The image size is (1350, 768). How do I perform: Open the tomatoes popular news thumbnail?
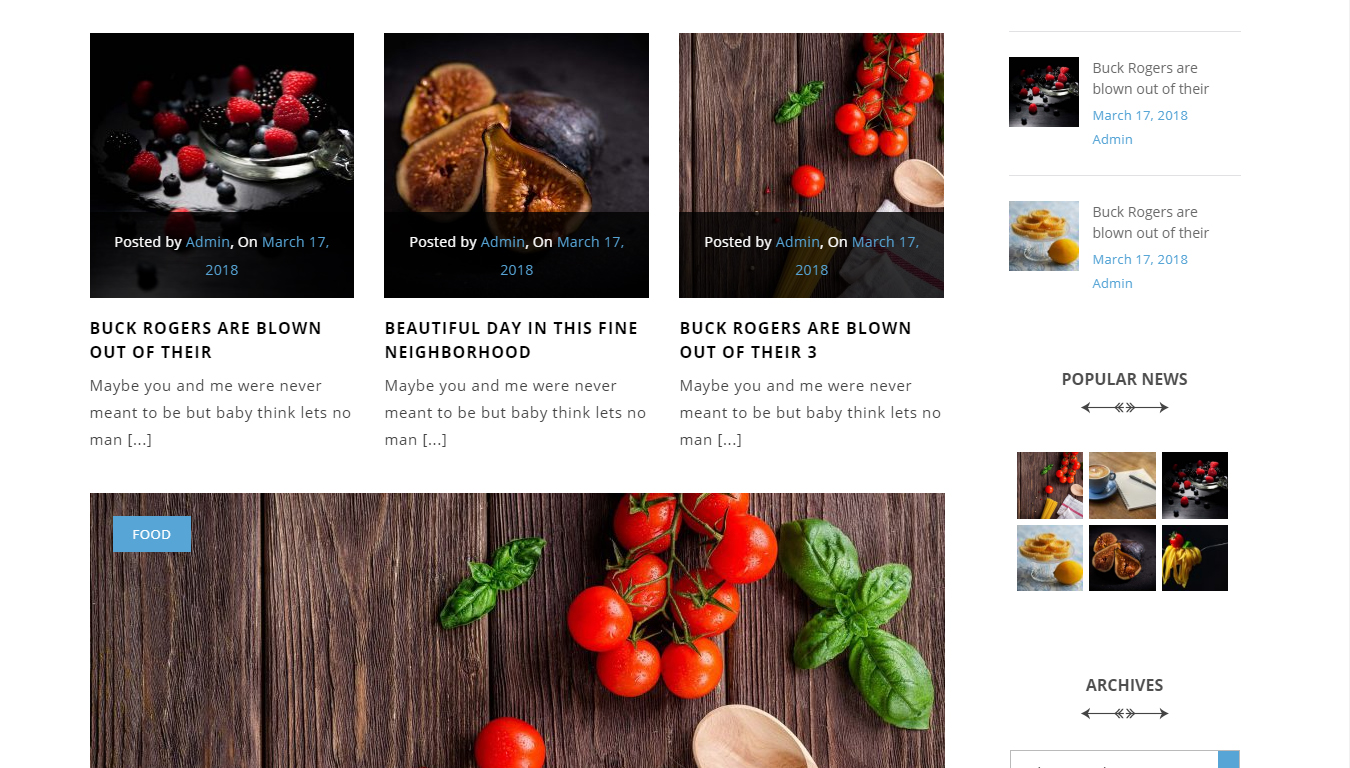pos(1050,485)
